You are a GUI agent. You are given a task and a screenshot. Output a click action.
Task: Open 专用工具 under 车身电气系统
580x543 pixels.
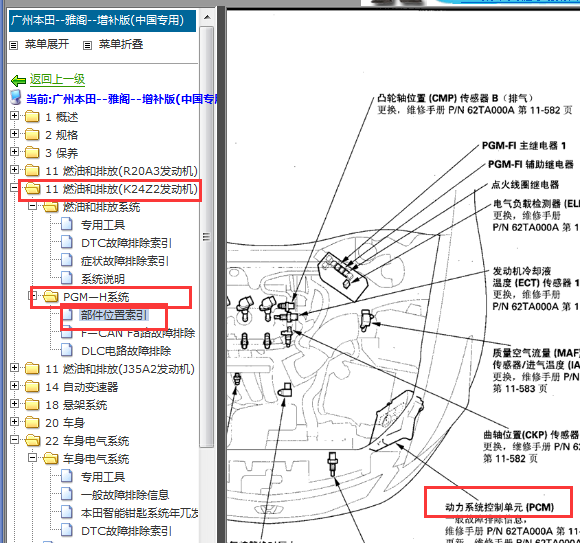tap(103, 477)
